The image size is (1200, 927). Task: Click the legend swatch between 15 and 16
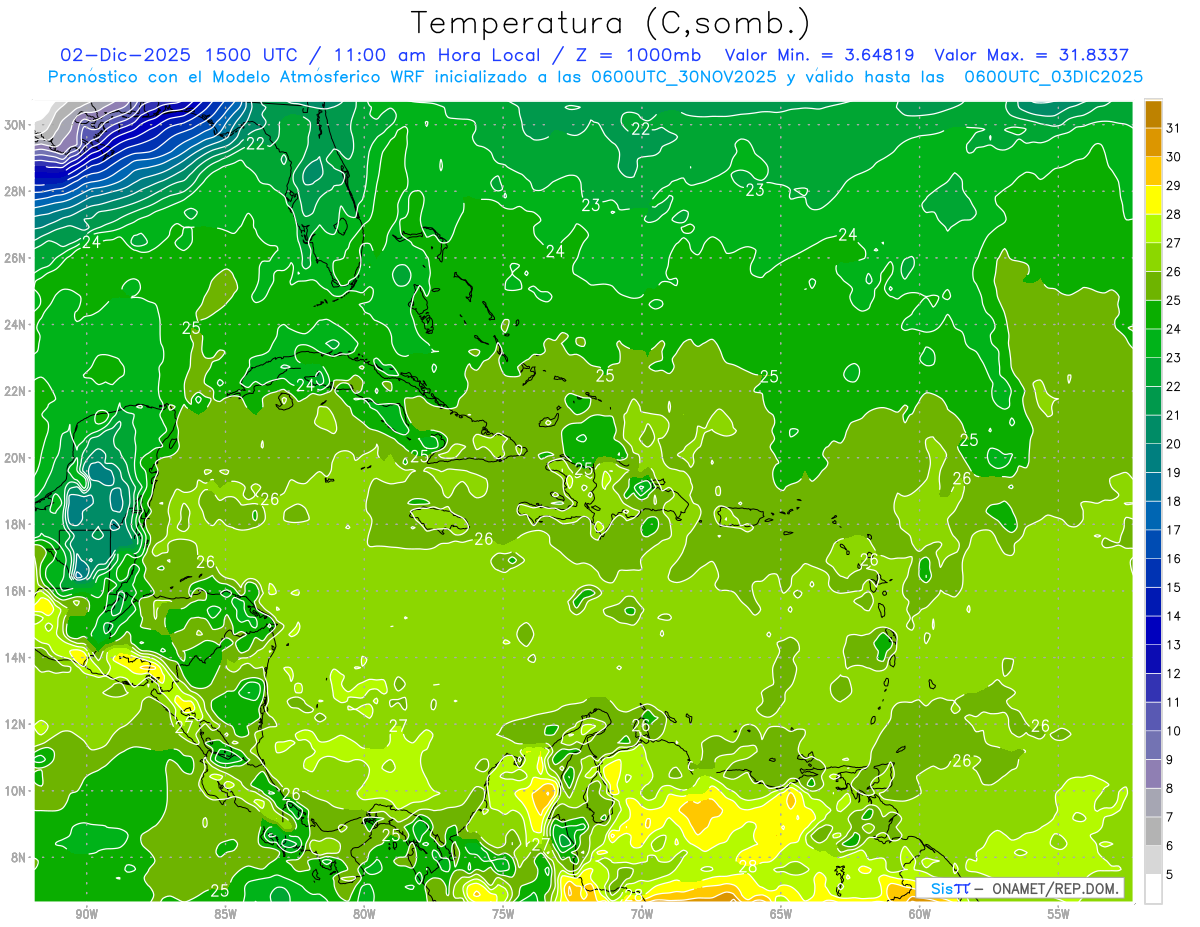tap(1153, 573)
